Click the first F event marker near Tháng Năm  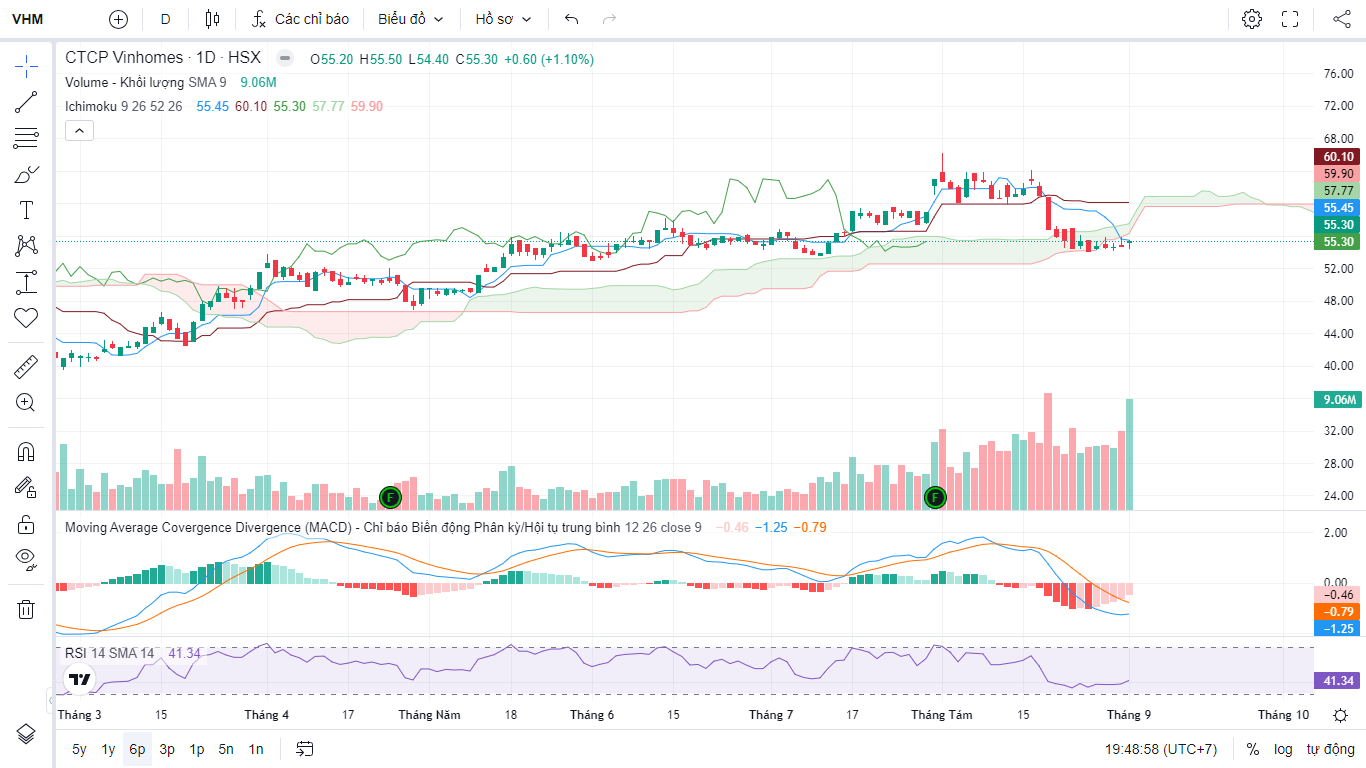[x=391, y=496]
